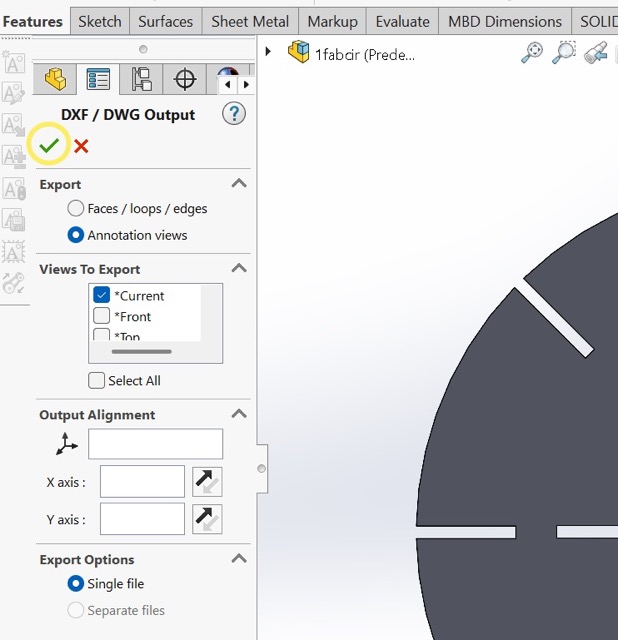Viewport: 618px width, 640px height.
Task: Check the Select All checkbox
Action: 96,380
